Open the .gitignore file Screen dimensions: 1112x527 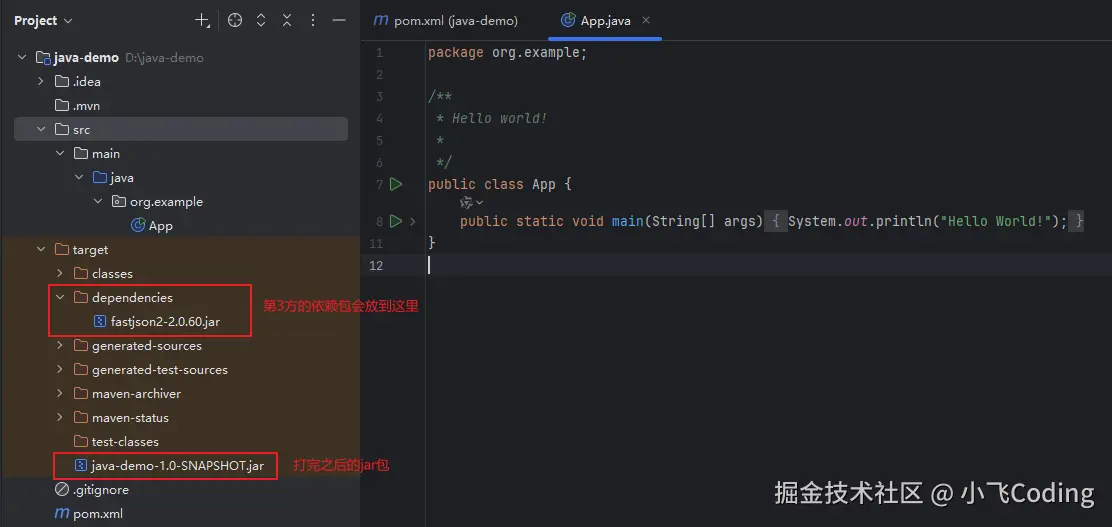(x=100, y=490)
